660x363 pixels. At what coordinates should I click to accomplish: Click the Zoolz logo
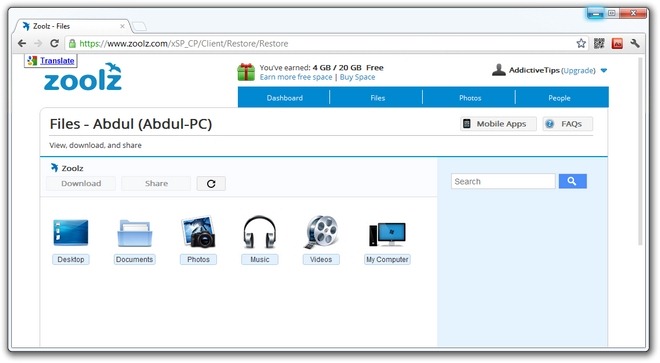click(83, 77)
